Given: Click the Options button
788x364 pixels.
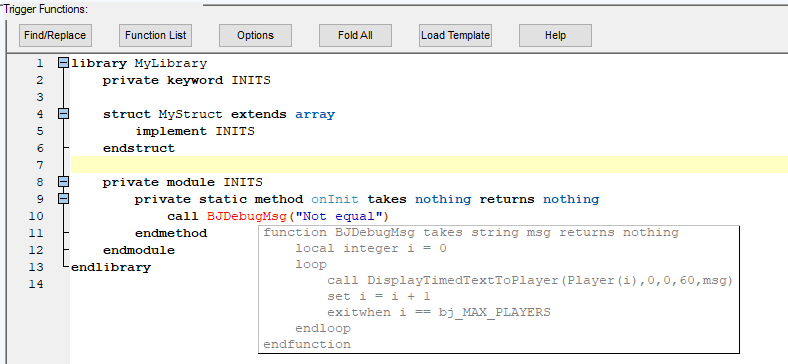Looking at the screenshot, I should click(x=255, y=35).
